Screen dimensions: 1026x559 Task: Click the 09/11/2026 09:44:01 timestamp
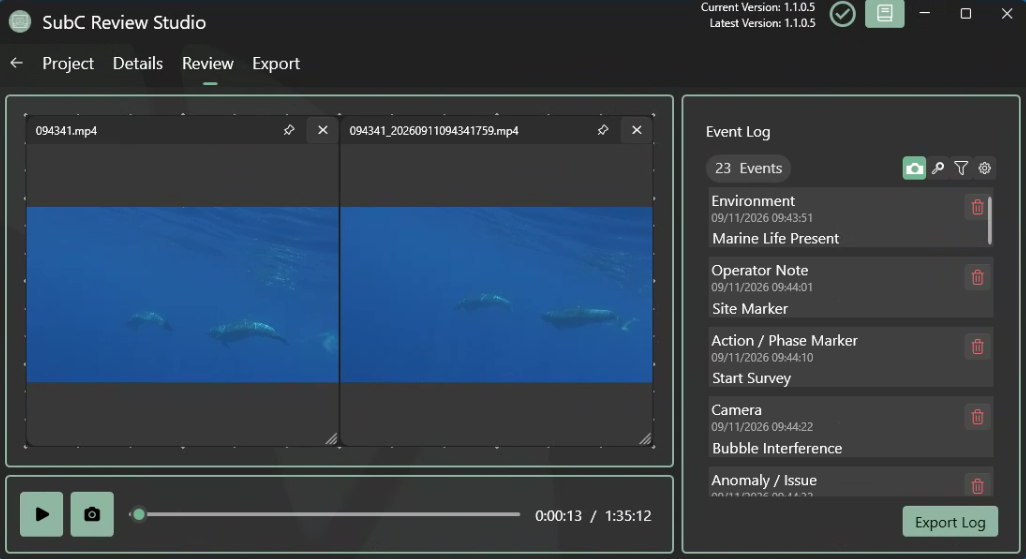coord(762,287)
